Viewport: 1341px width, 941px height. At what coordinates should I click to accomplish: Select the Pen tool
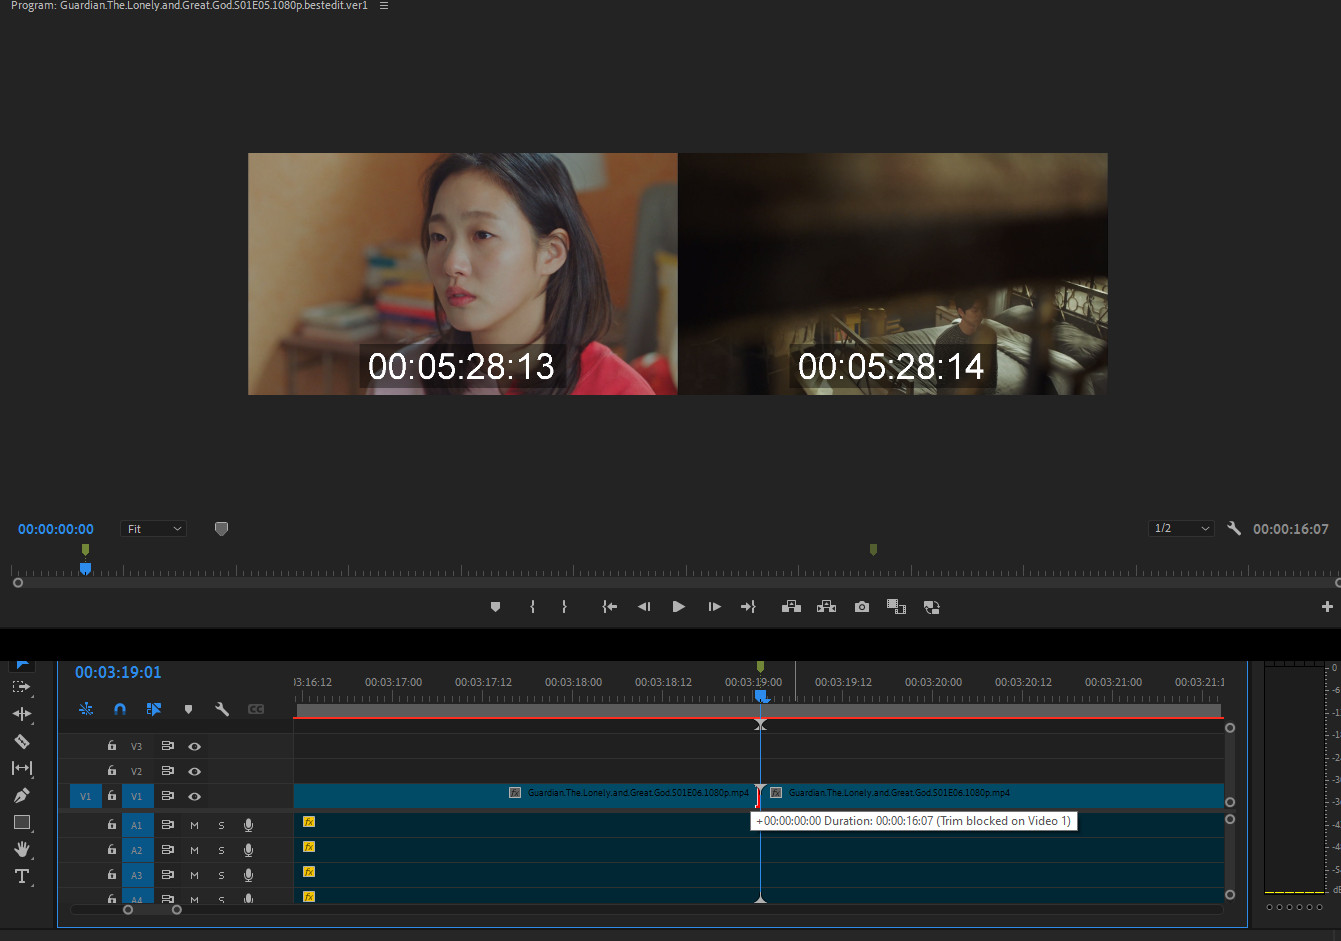coord(22,795)
